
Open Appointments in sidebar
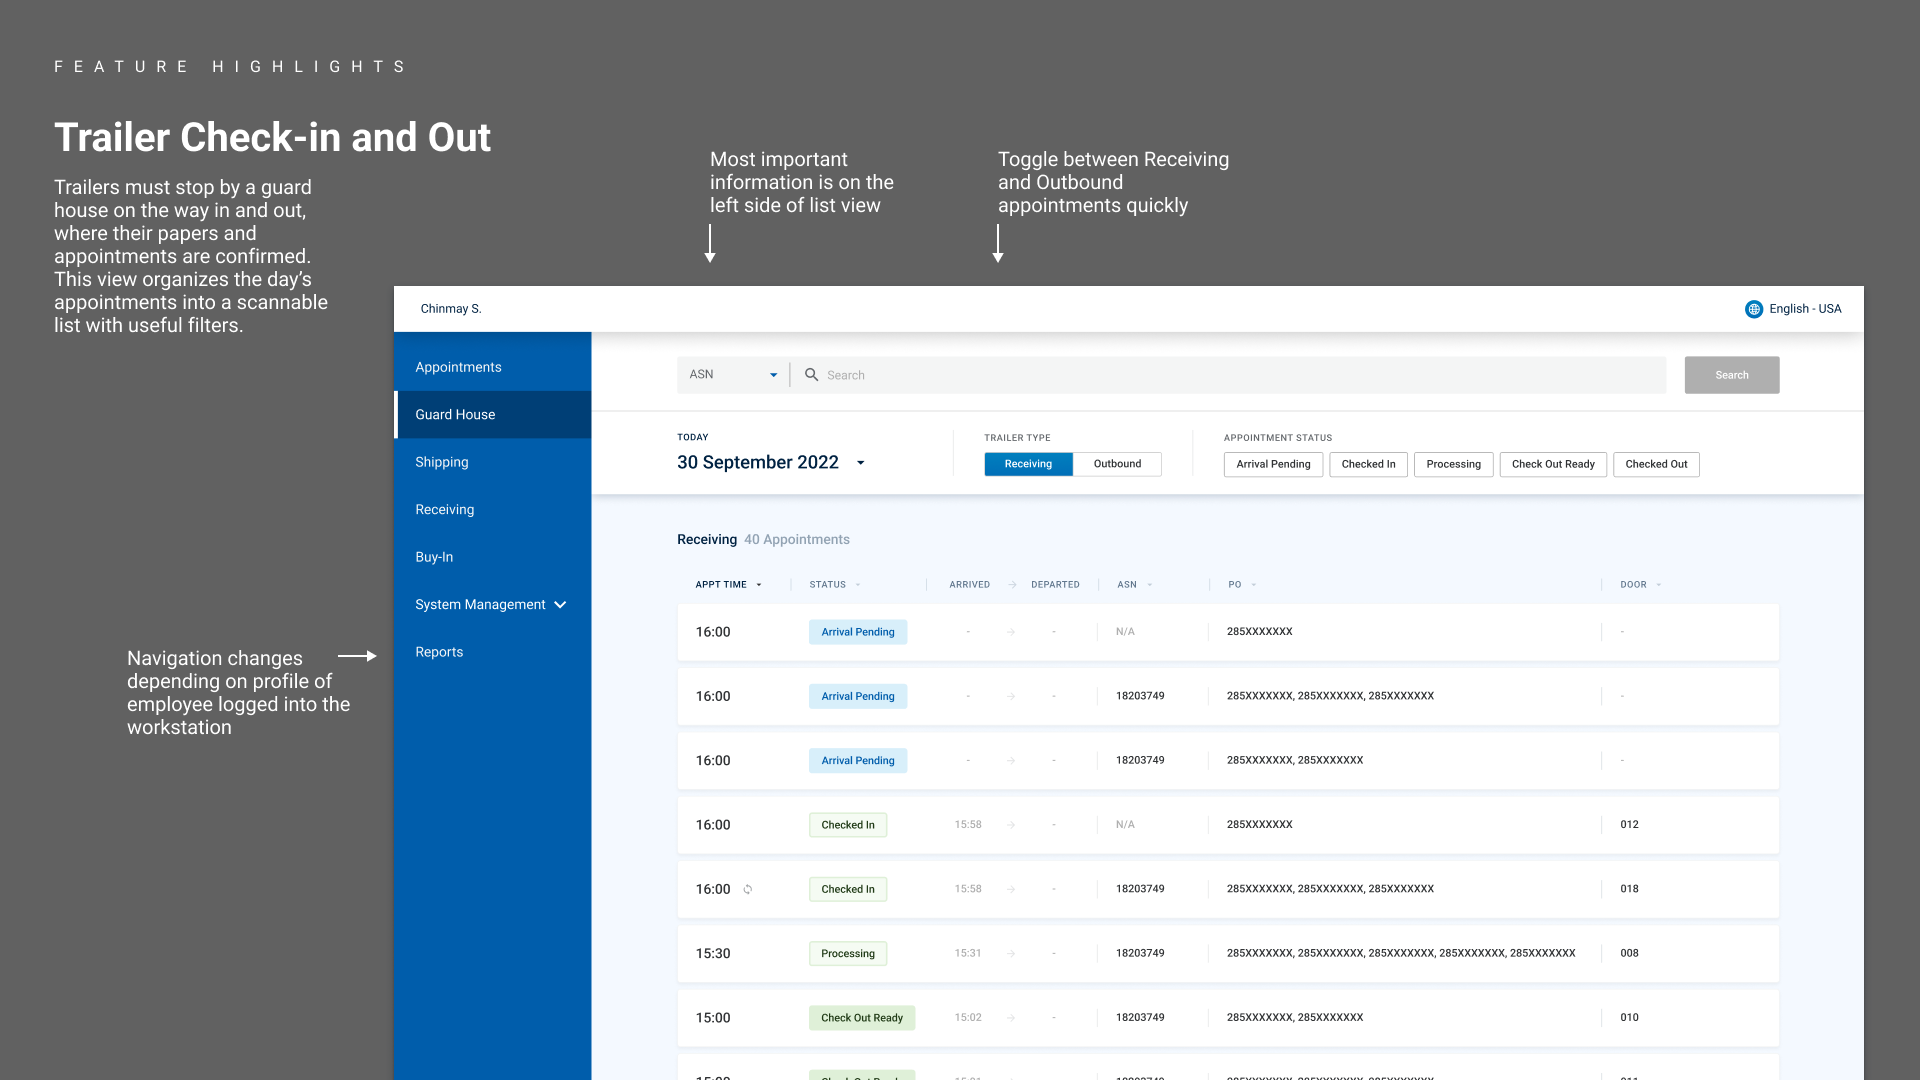pos(459,367)
